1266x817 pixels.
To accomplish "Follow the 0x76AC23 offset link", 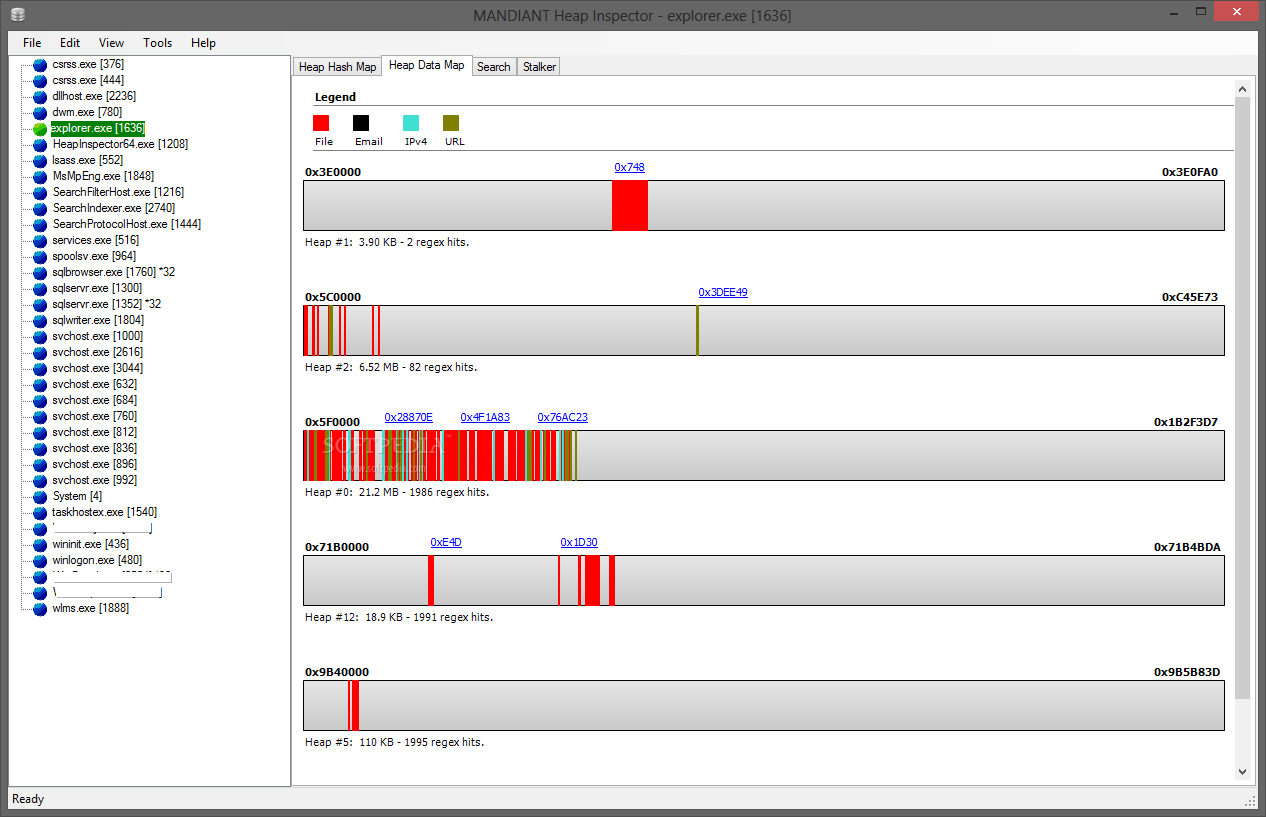I will [562, 418].
